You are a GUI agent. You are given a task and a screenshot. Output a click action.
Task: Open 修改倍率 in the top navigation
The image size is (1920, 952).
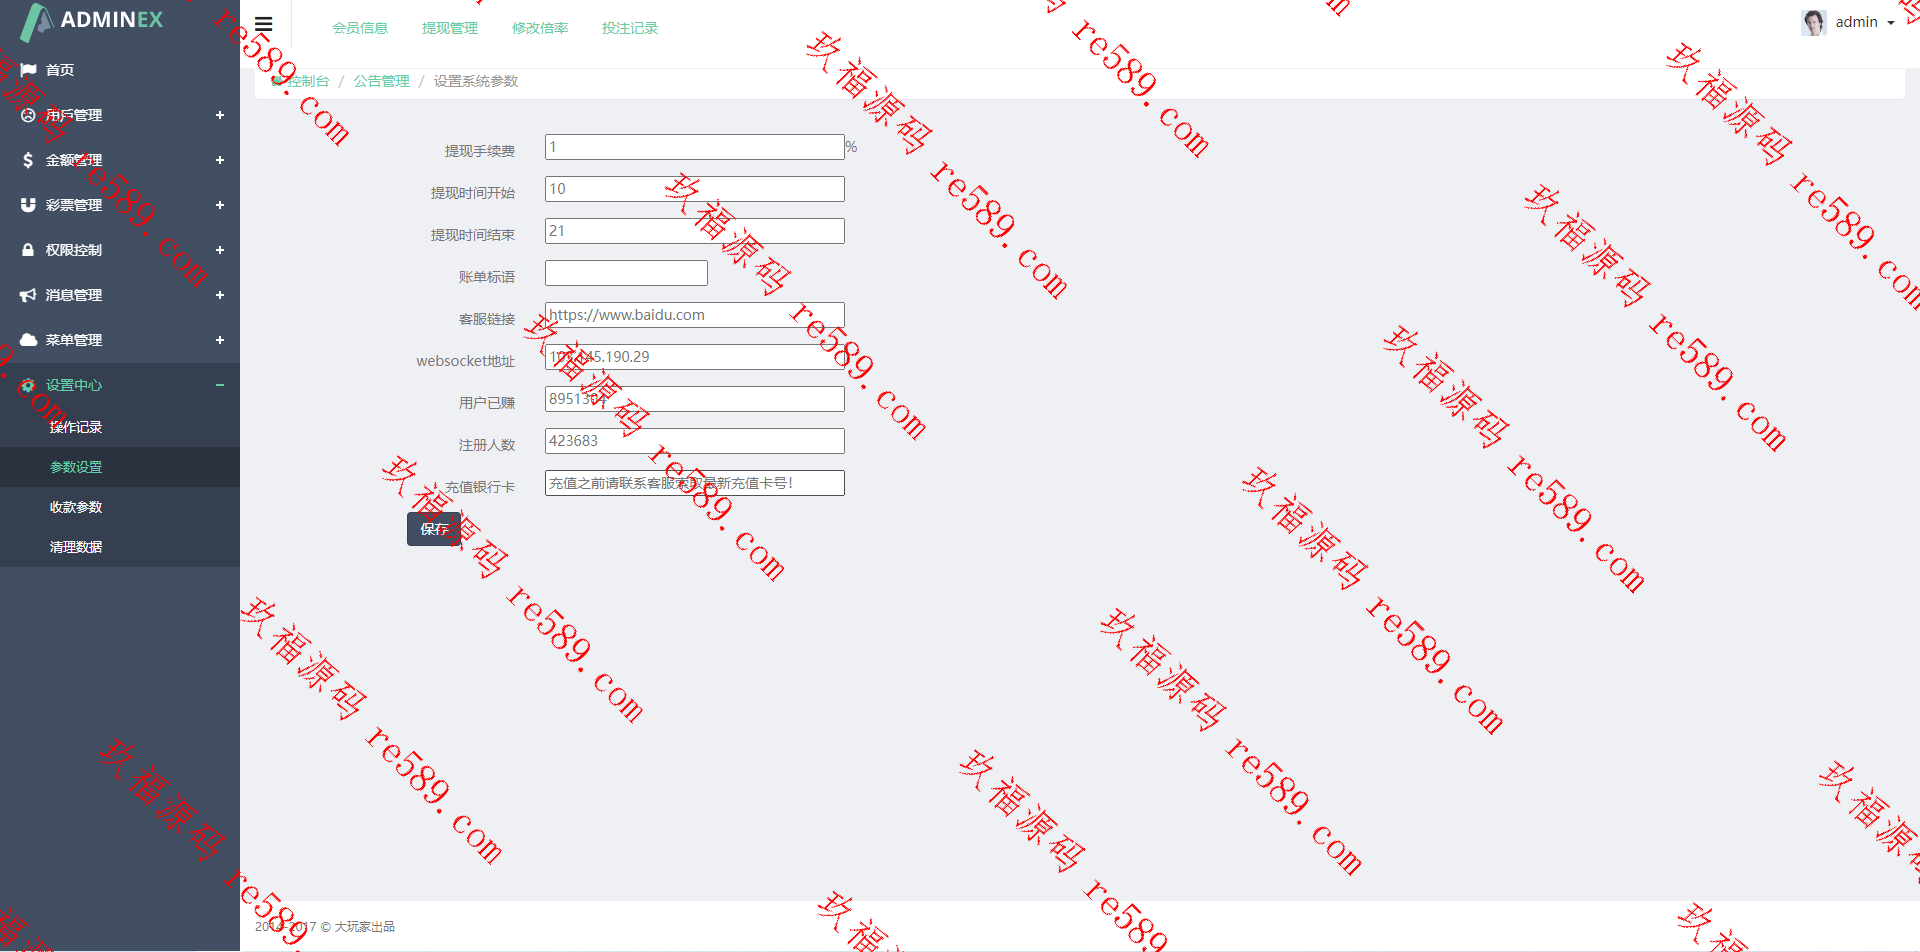click(x=540, y=28)
